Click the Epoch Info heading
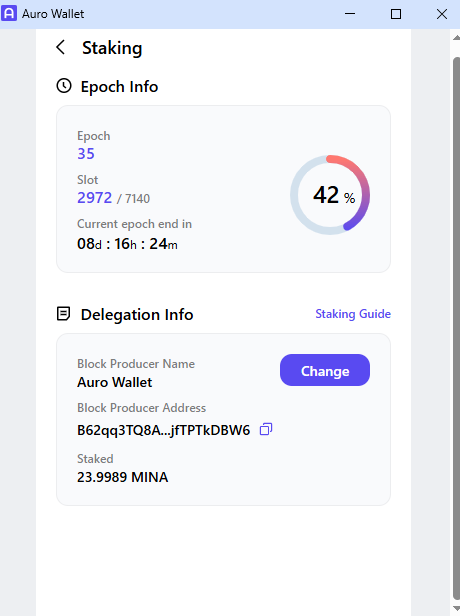 click(119, 86)
